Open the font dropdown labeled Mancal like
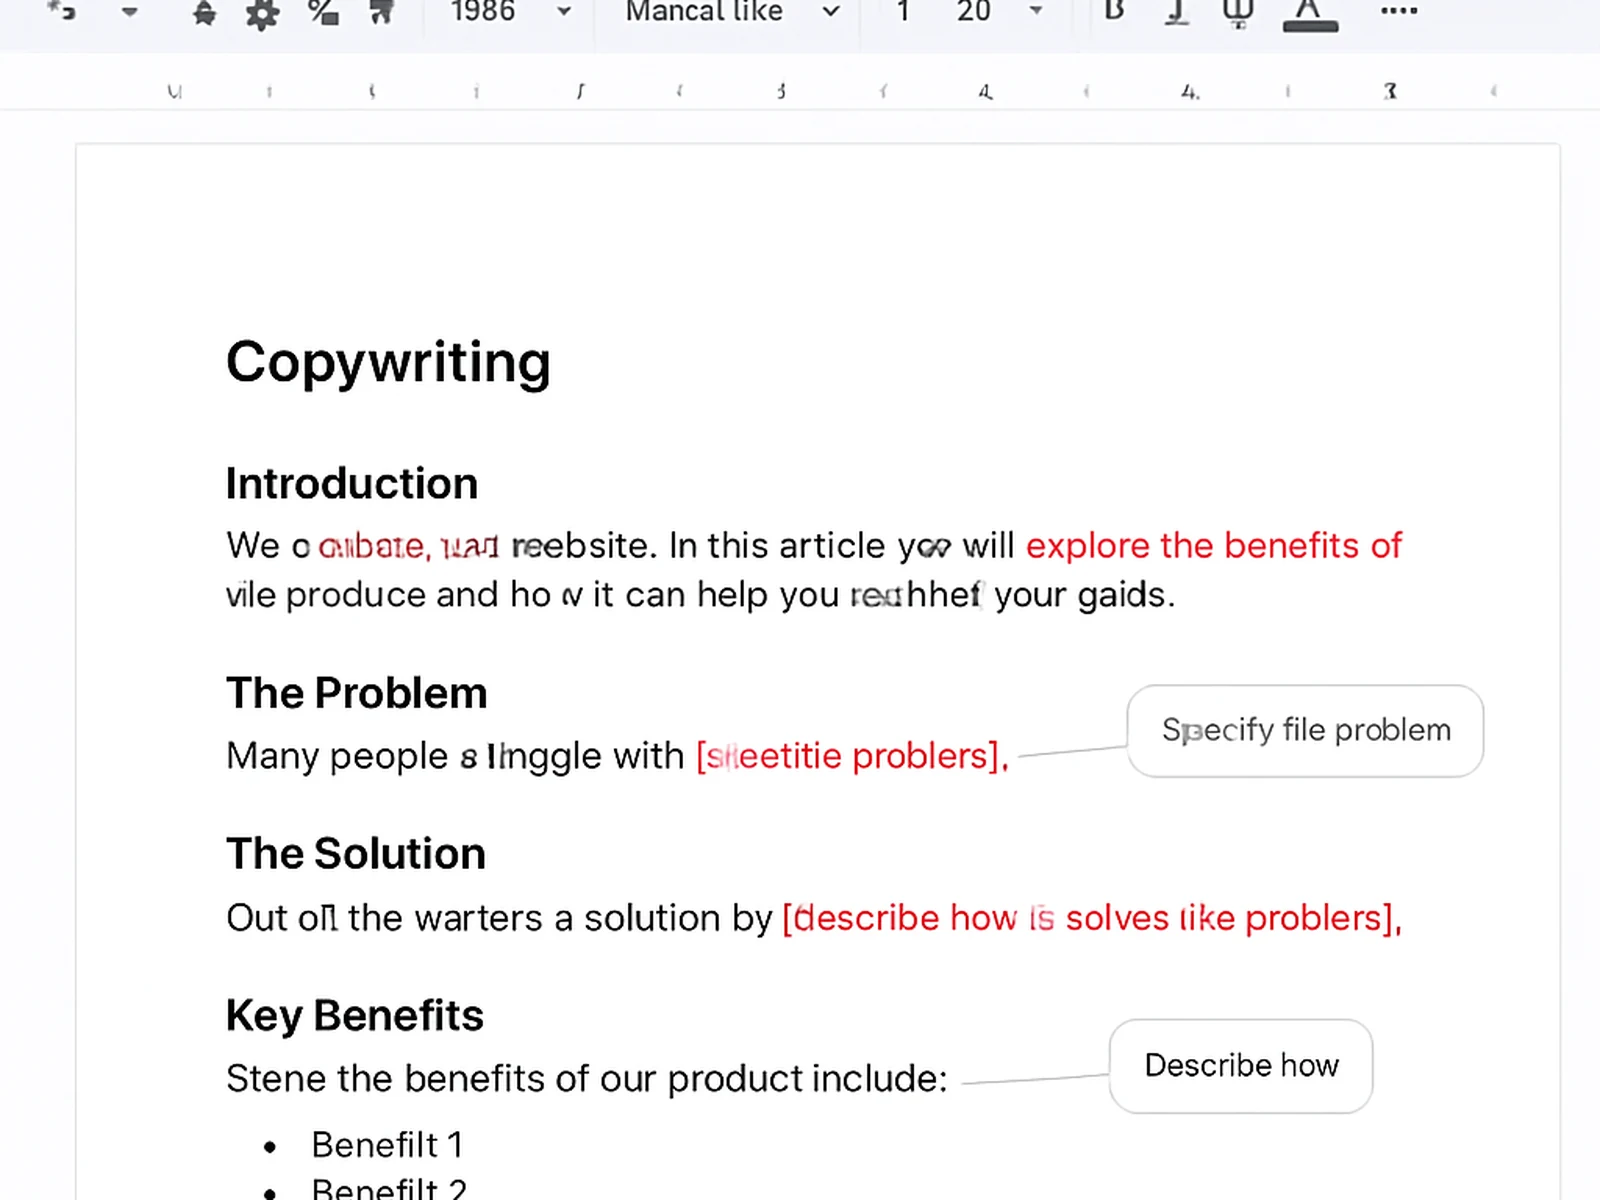1600x1200 pixels. (732, 11)
